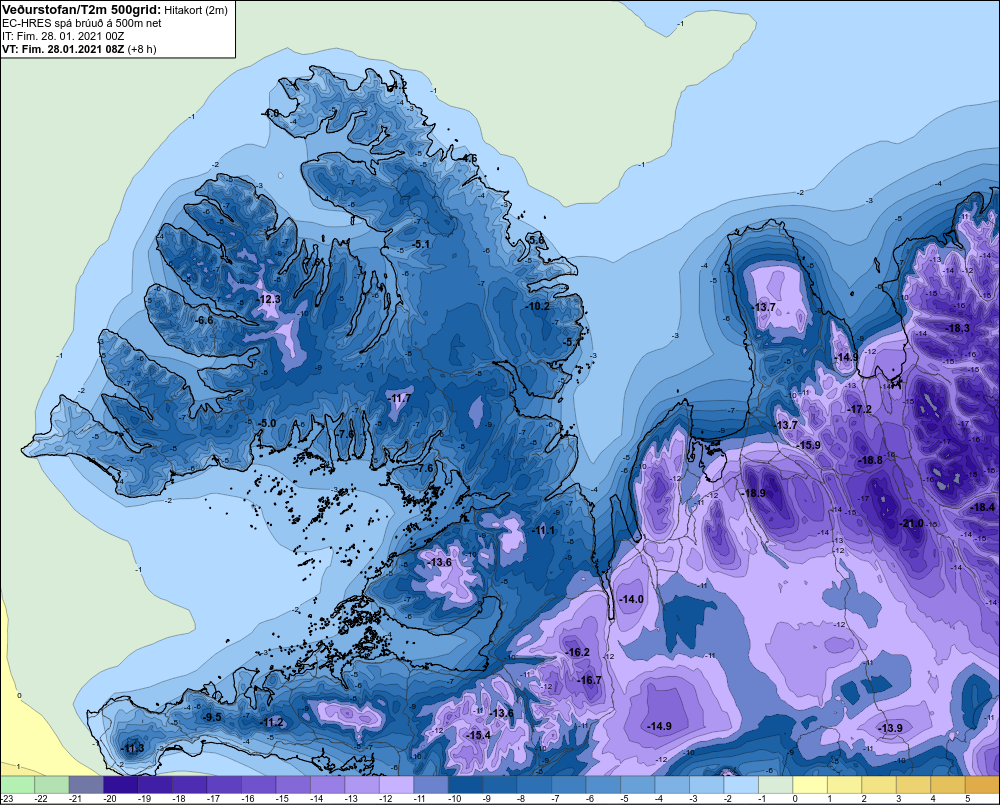The height and width of the screenshot is (805, 1000).
Task: Click the -6.6 temperature value on the map
Action: 205,320
